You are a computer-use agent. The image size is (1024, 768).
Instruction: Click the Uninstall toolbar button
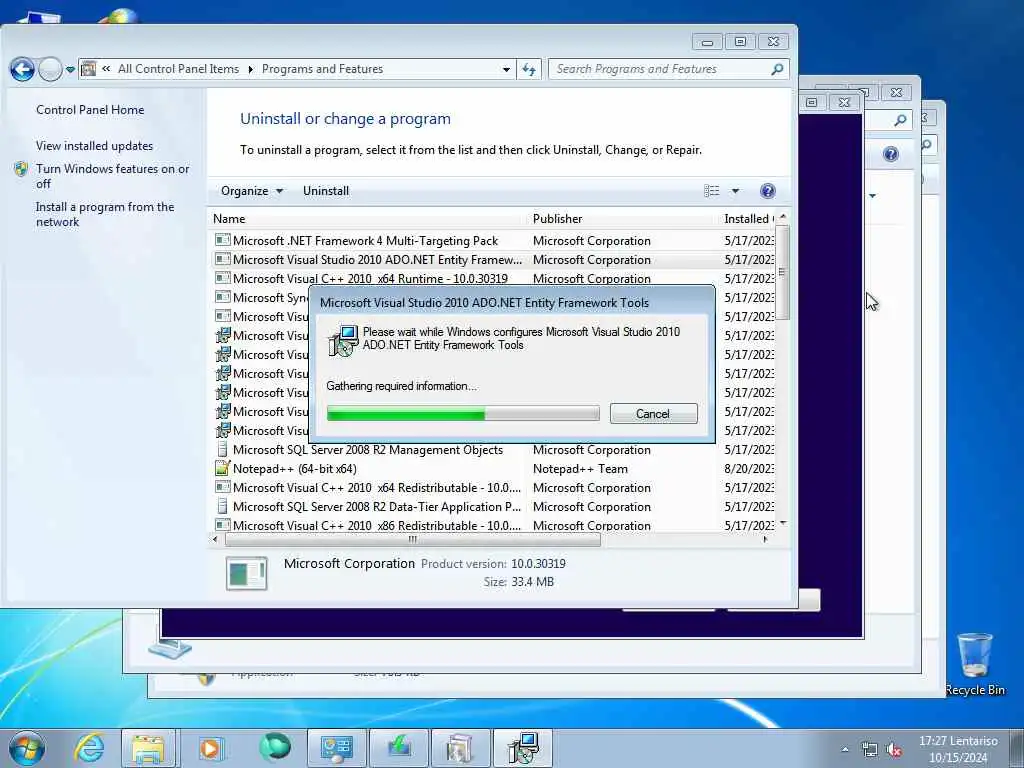[x=326, y=191]
